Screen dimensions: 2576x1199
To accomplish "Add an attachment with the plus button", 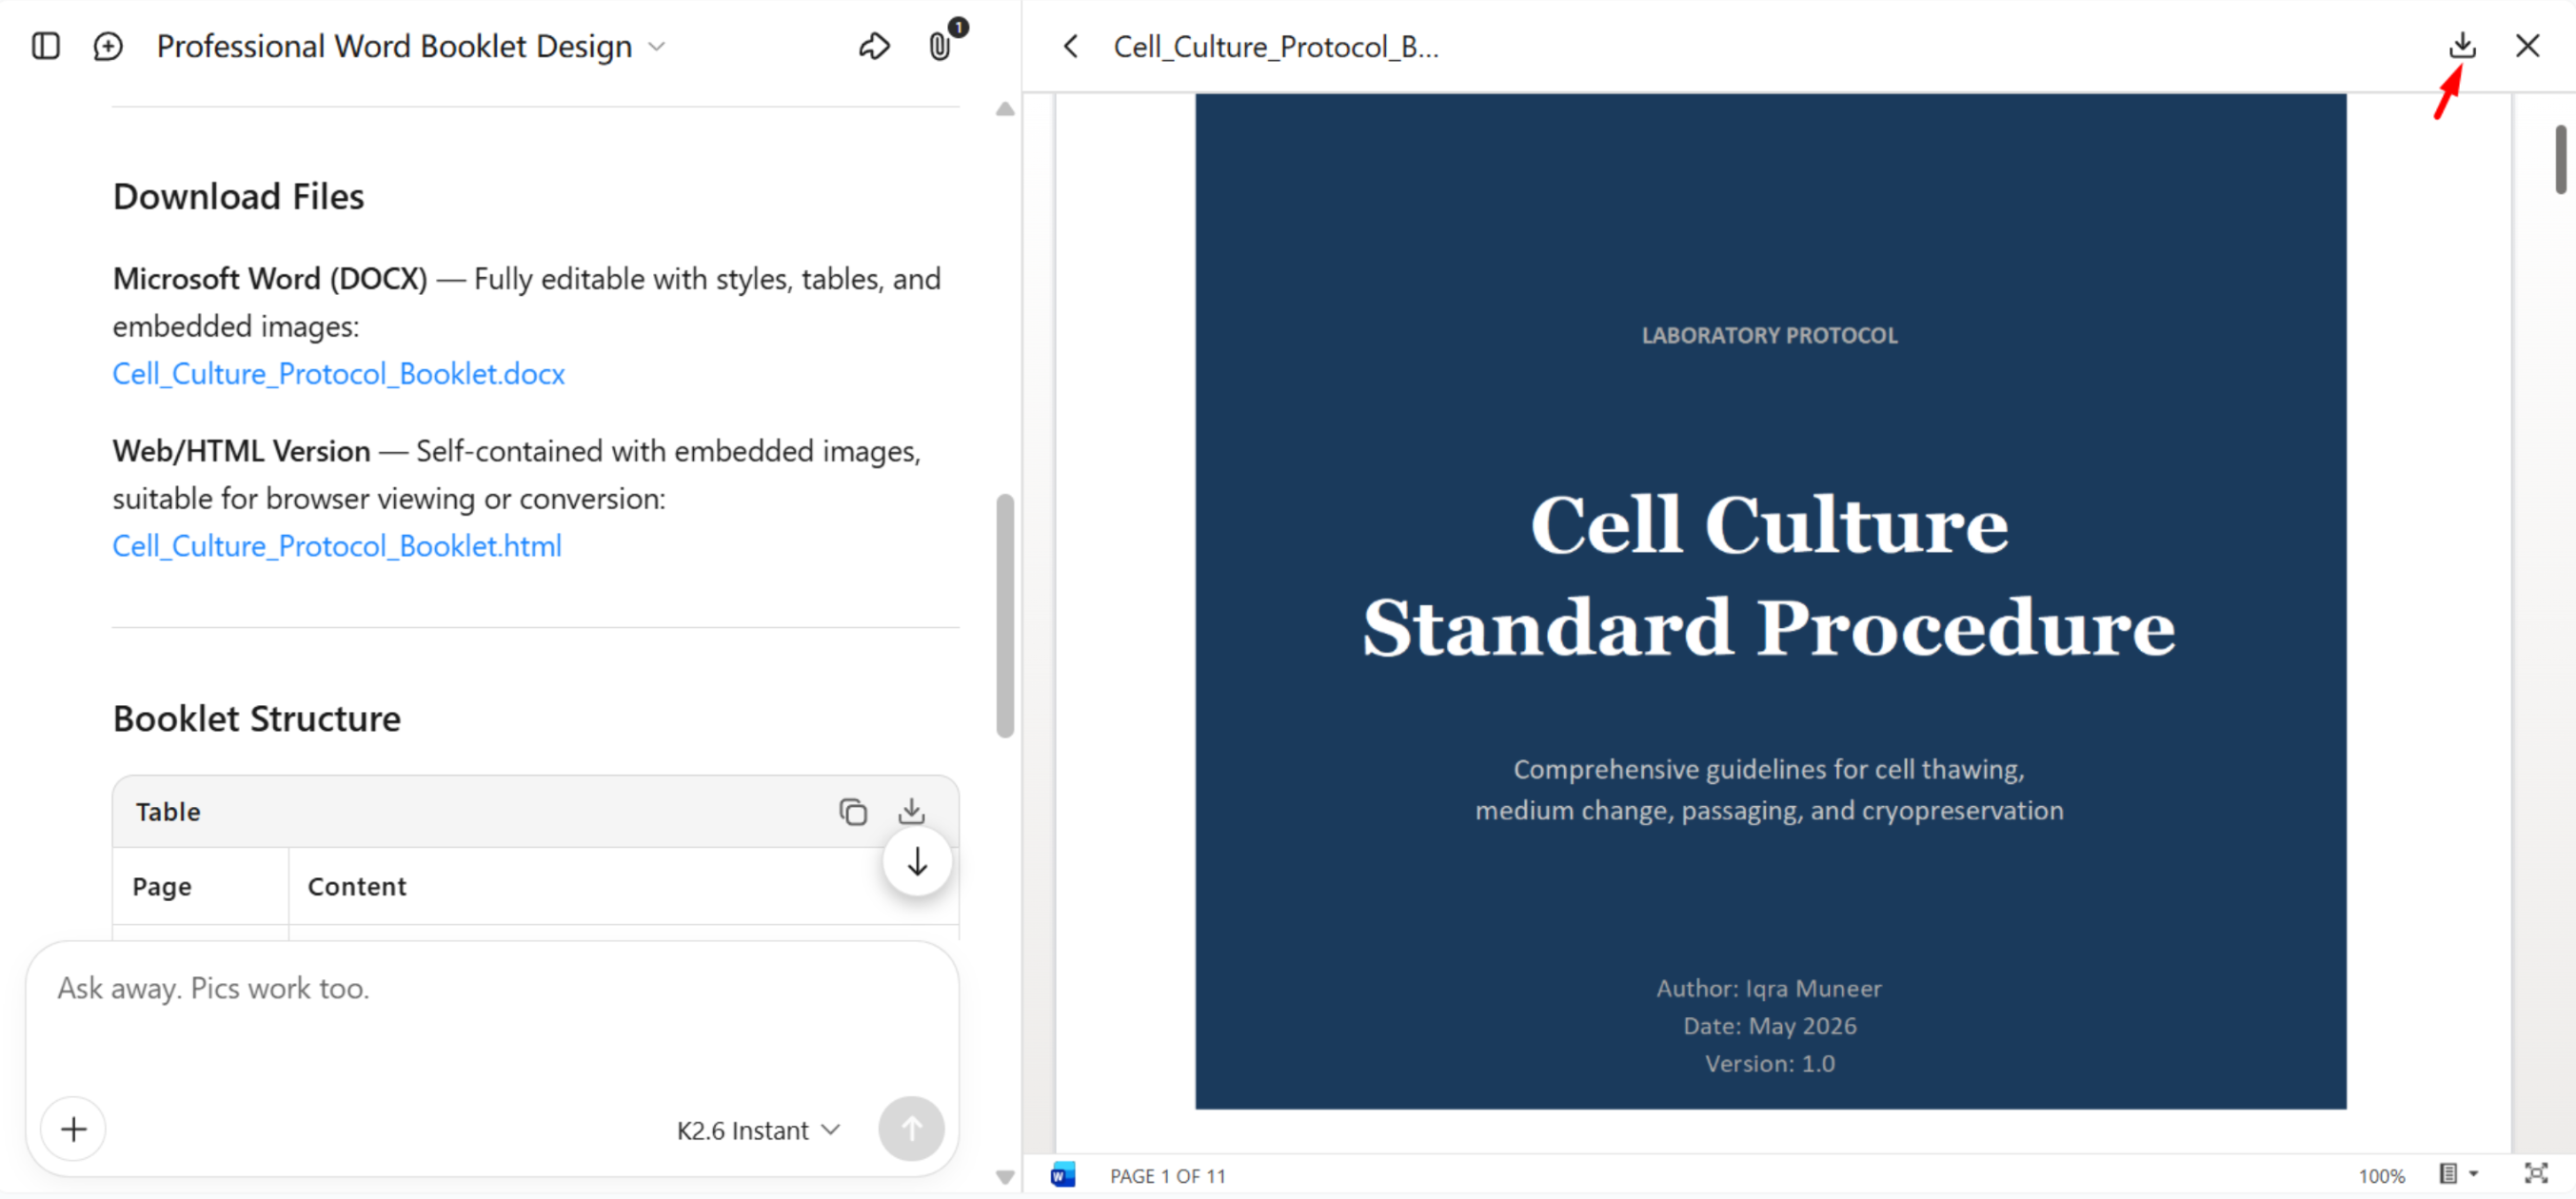I will (x=73, y=1129).
